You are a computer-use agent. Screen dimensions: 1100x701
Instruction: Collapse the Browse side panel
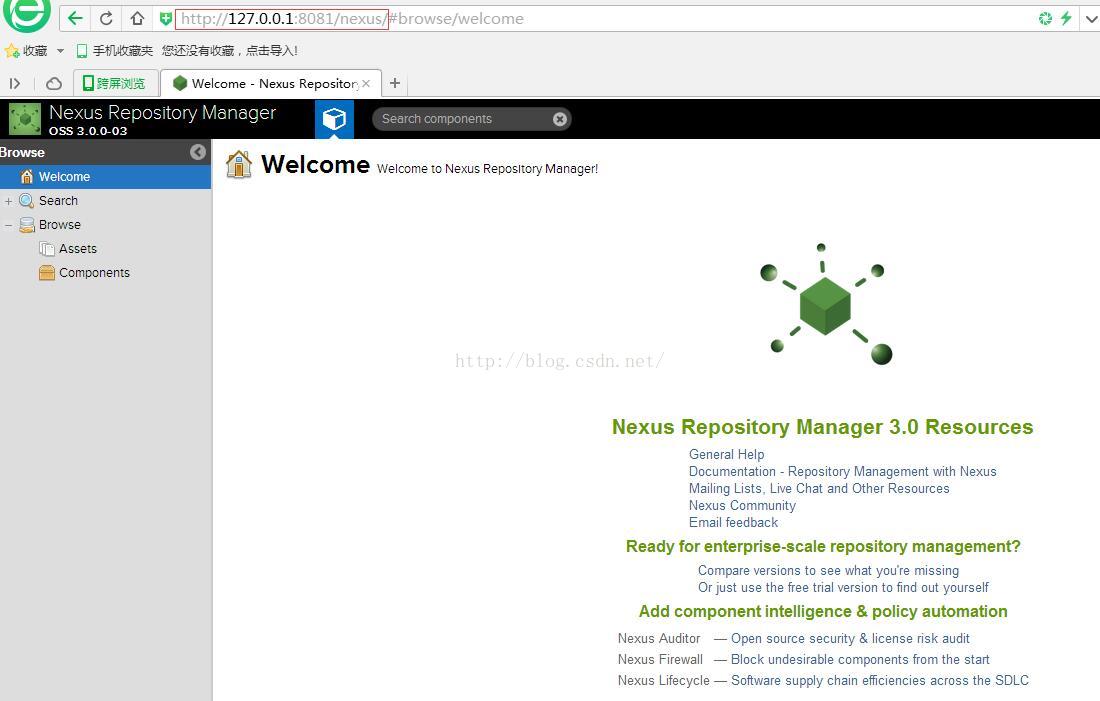pyautogui.click(x=198, y=152)
